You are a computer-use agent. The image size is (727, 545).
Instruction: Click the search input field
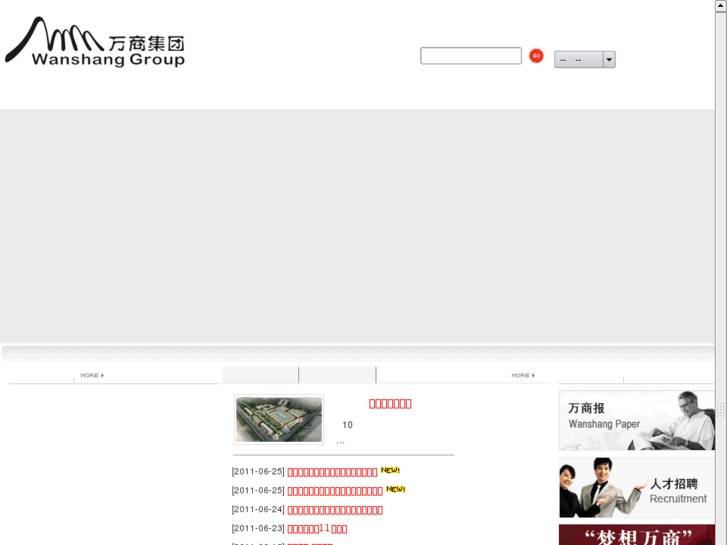point(471,56)
